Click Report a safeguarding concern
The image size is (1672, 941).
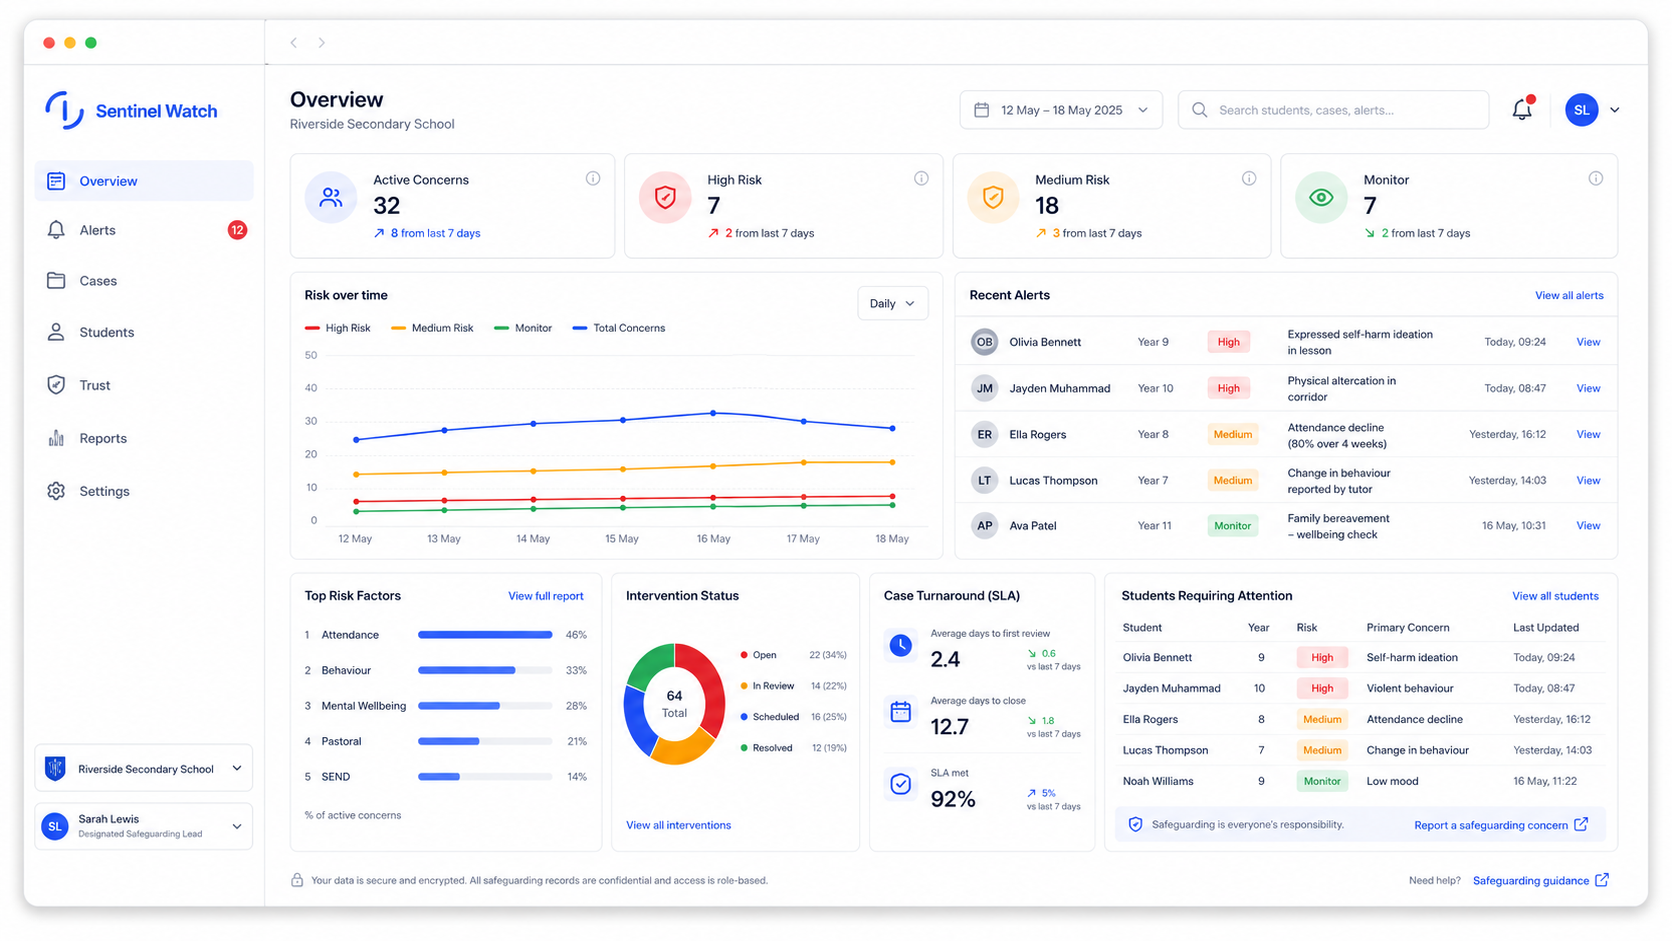1501,825
